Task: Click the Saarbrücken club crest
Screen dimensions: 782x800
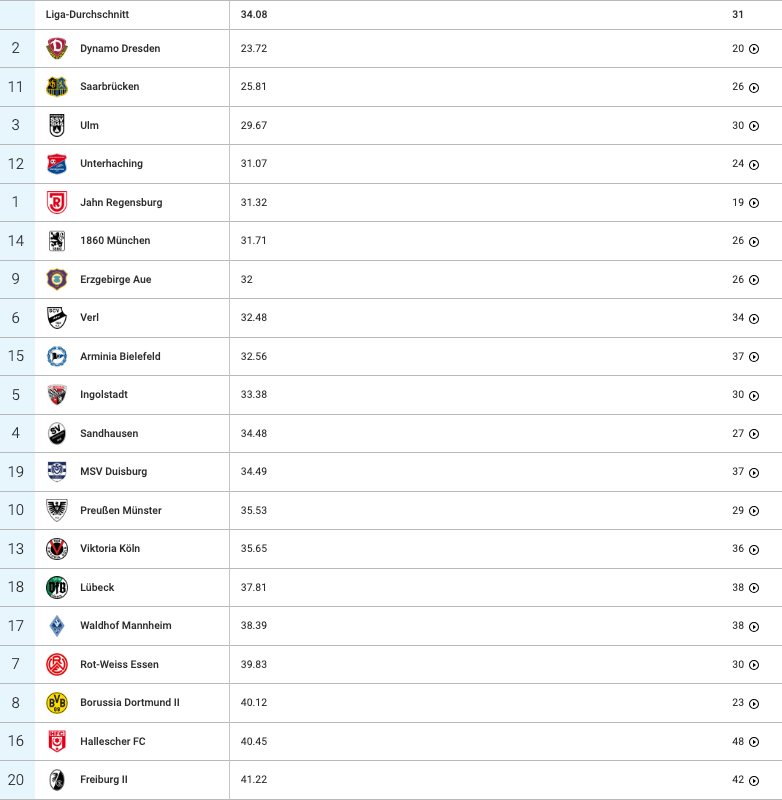Action: [57, 87]
